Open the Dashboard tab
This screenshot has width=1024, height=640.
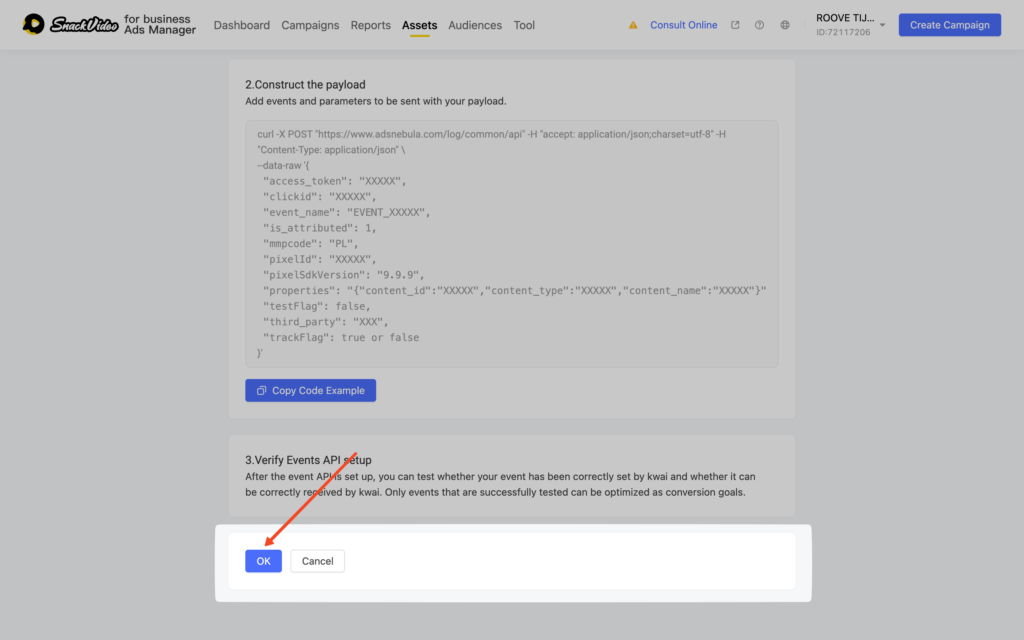242,25
